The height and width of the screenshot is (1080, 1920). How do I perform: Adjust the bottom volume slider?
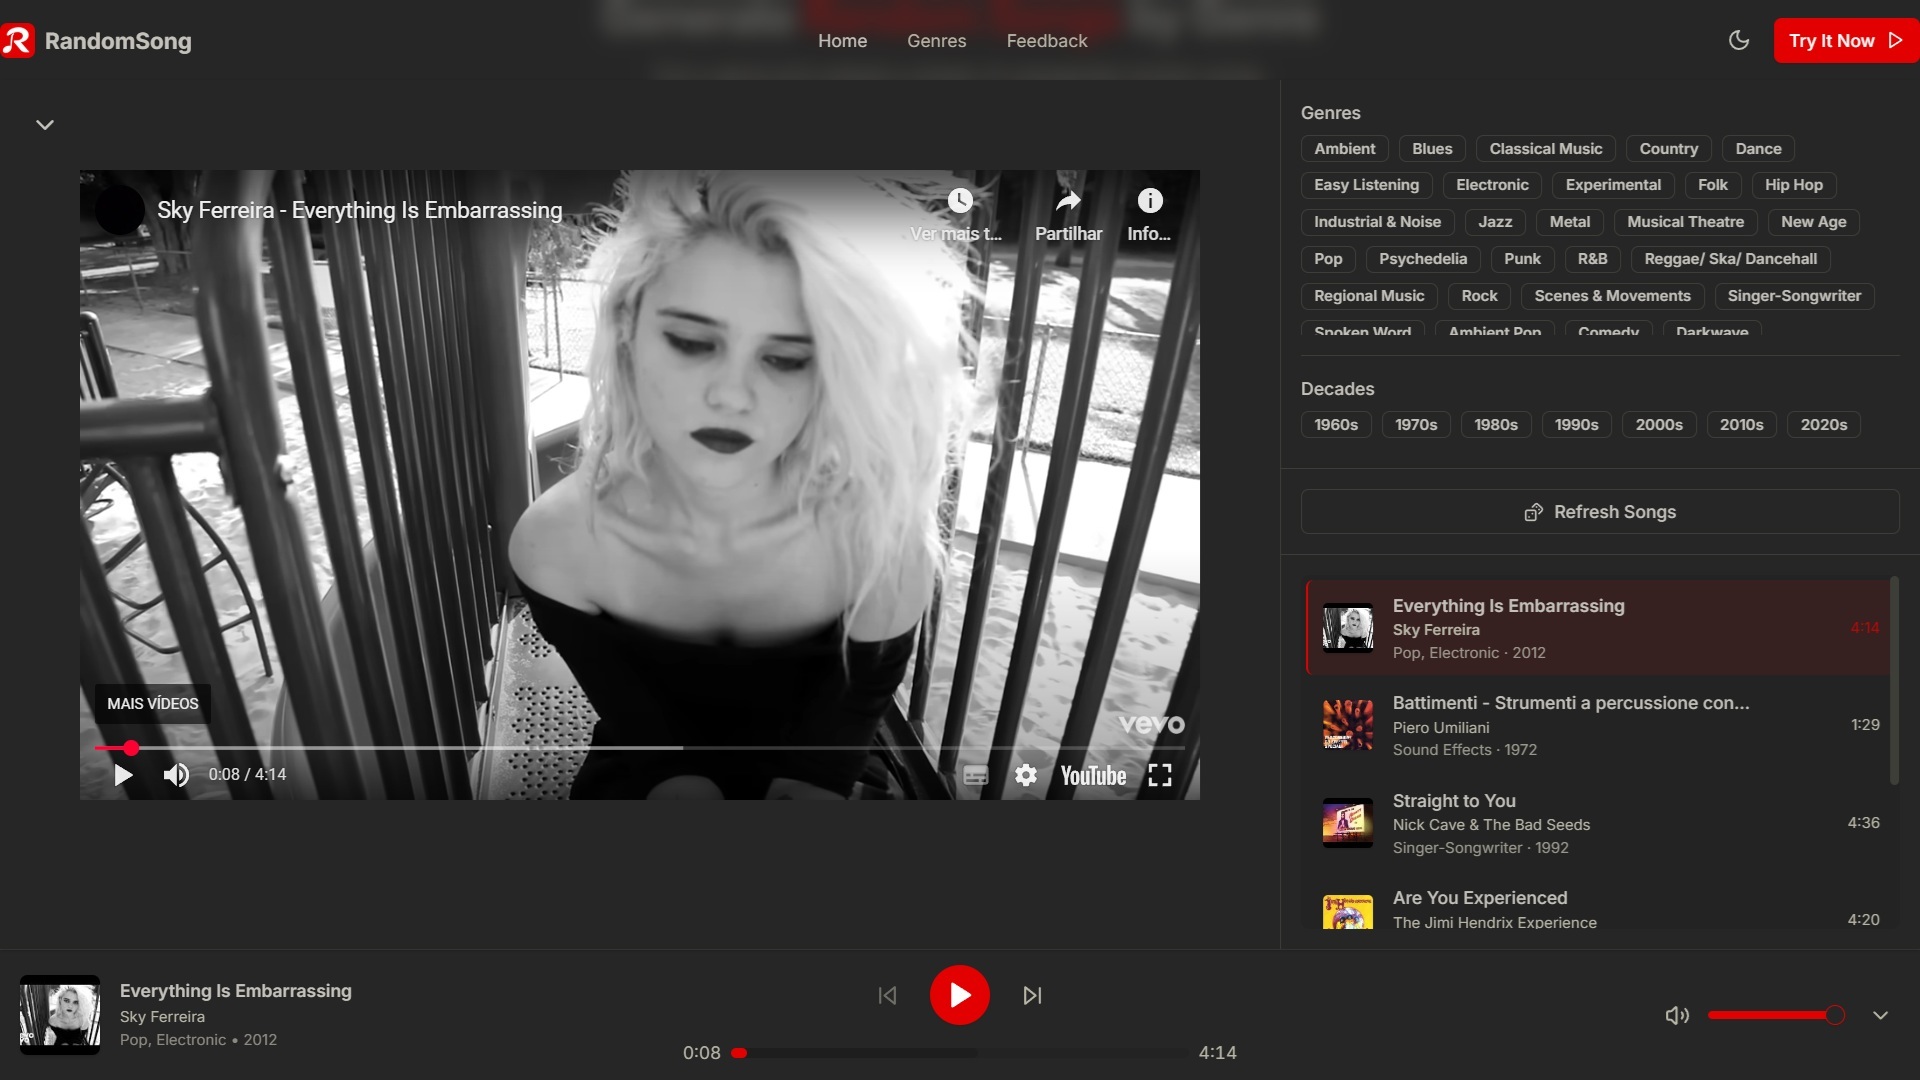coord(1776,1016)
